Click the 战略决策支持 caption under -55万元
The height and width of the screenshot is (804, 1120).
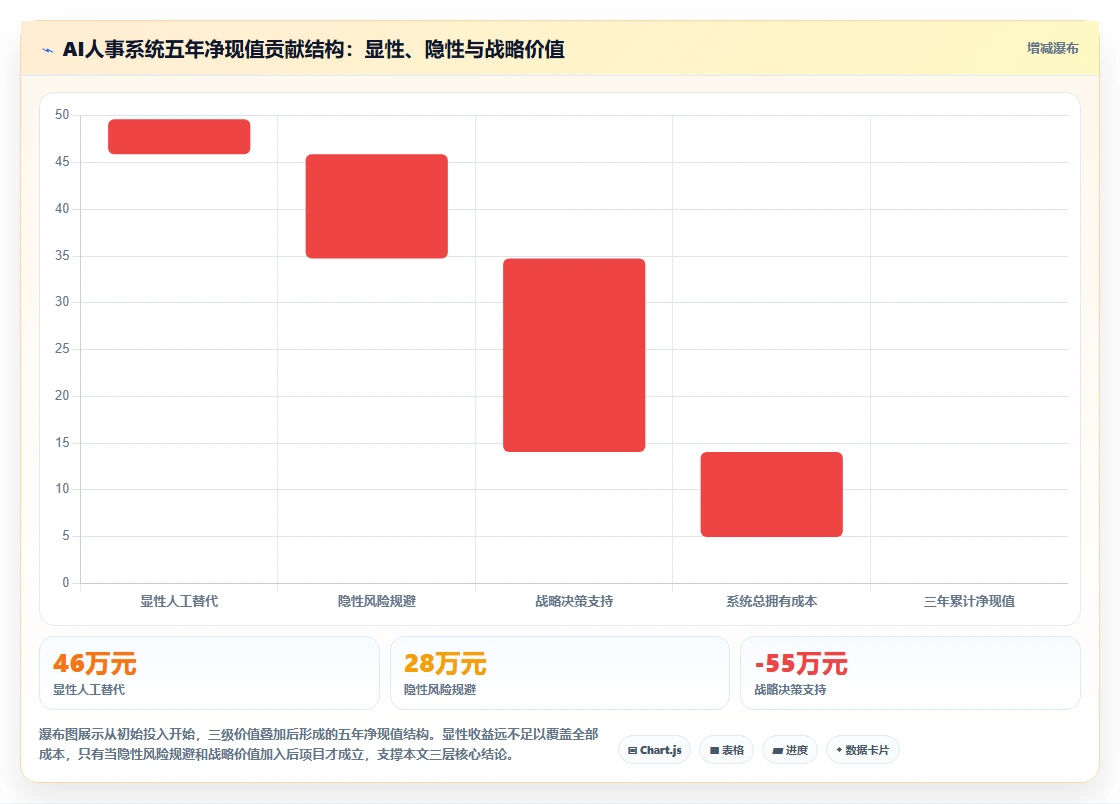click(x=791, y=690)
